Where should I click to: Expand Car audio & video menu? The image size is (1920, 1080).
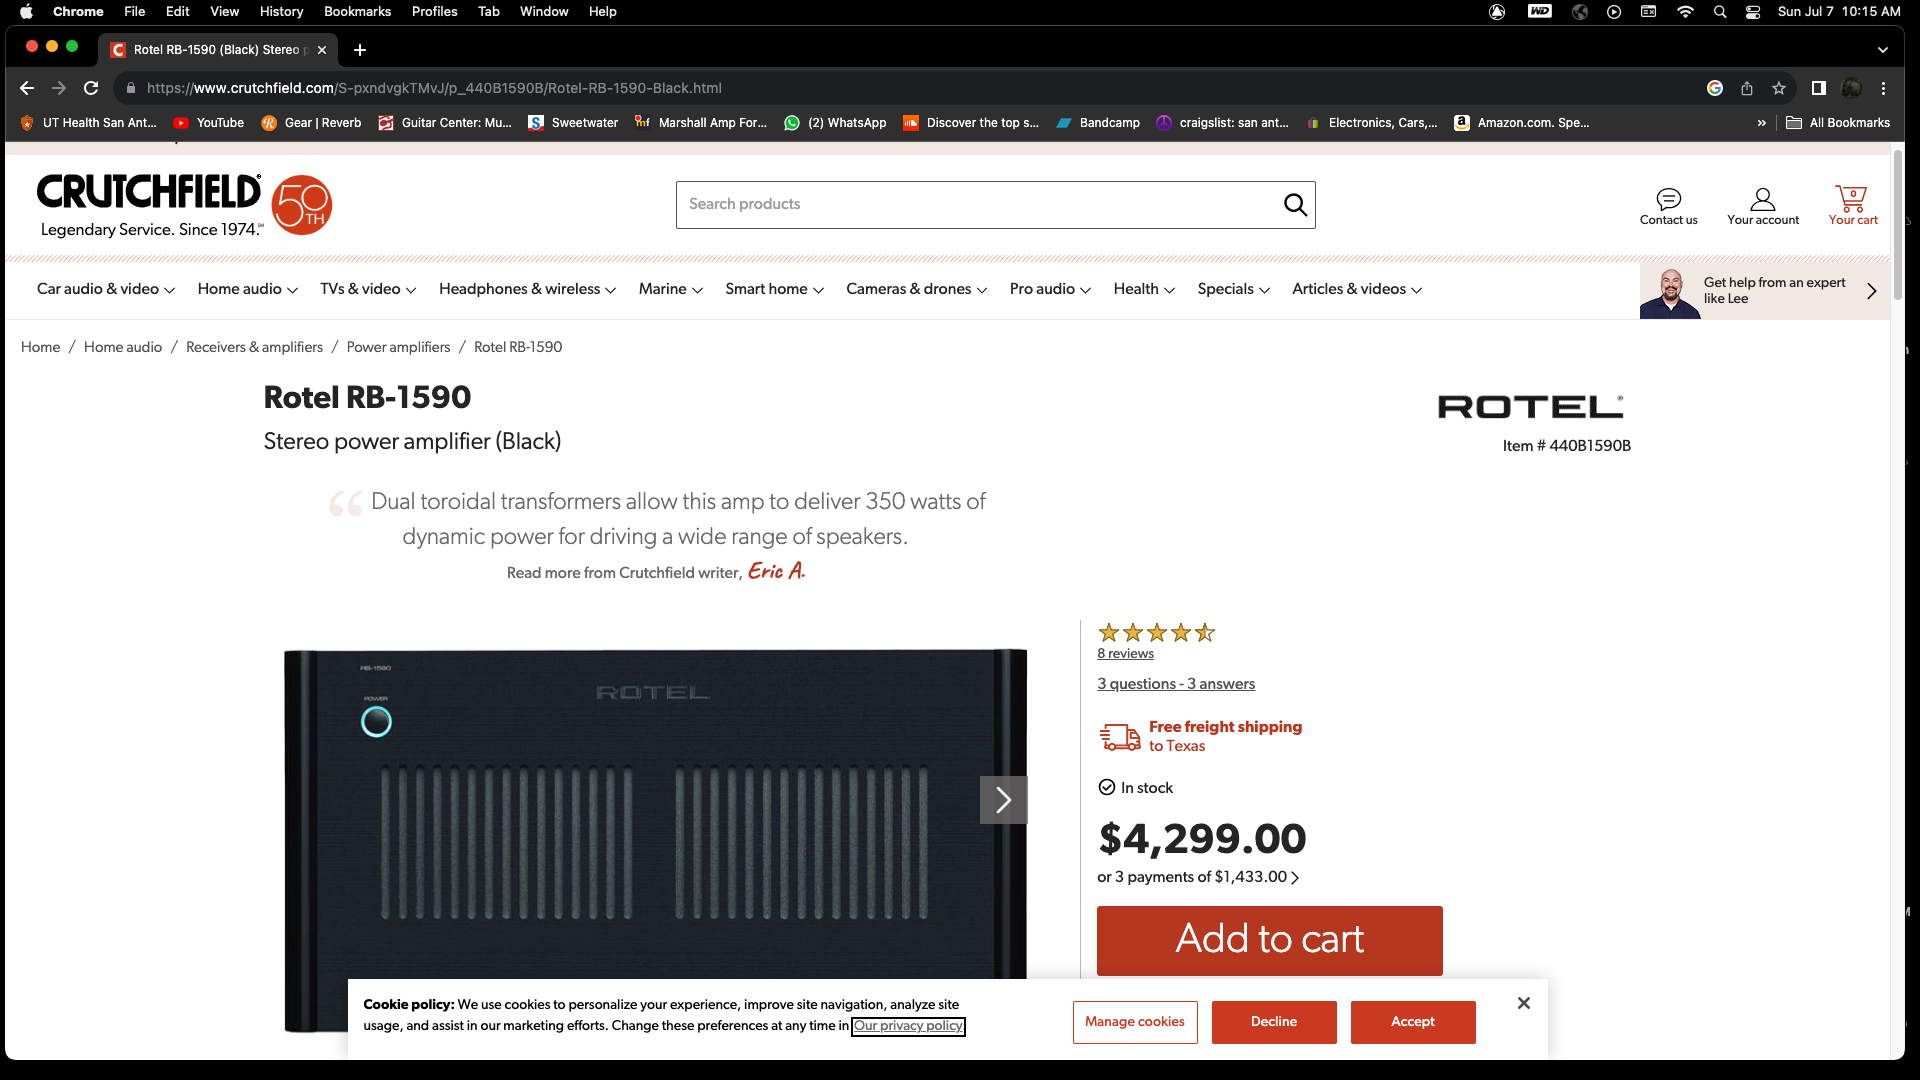[106, 289]
